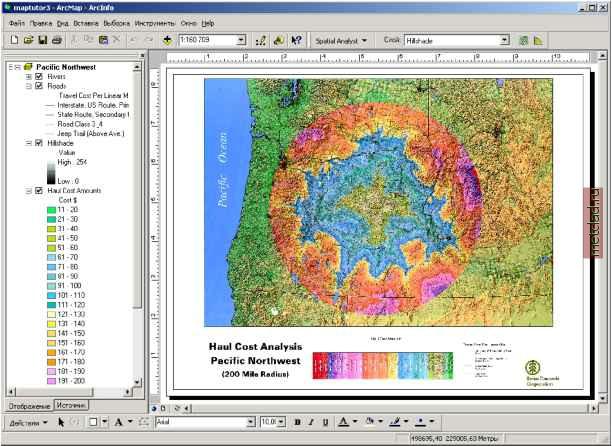Click the Save icon in toolbar
Viewport: 612px width, 446px height.
point(42,40)
